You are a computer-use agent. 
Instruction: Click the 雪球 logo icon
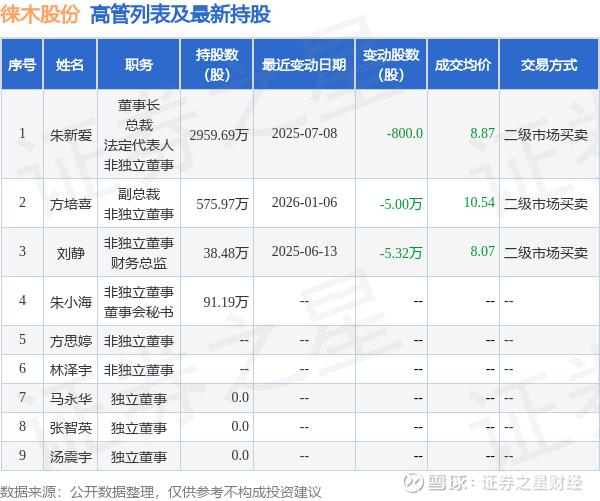coord(413,482)
